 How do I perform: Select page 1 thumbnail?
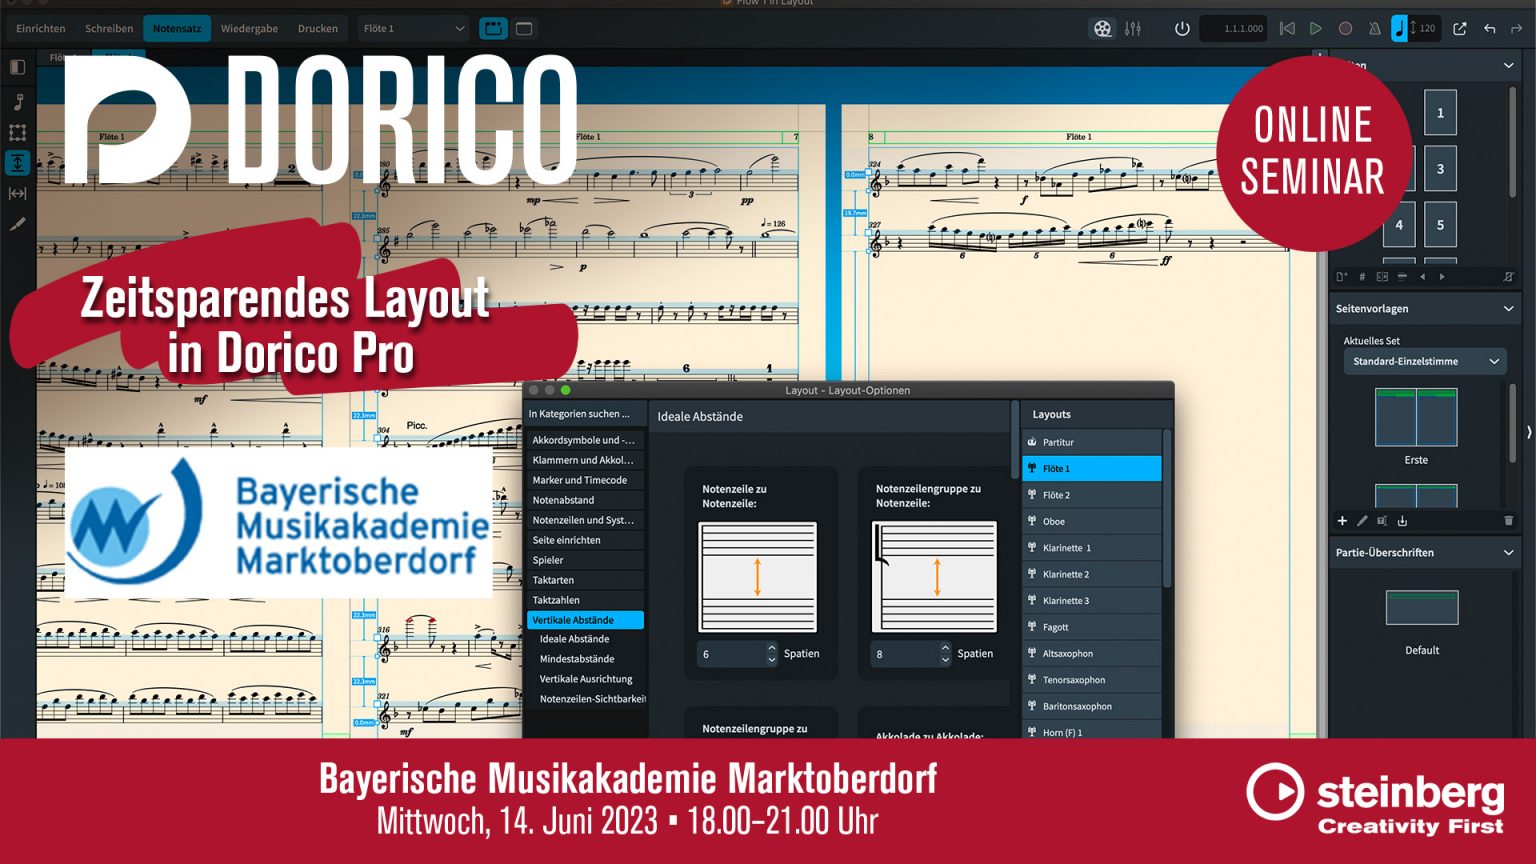1440,113
